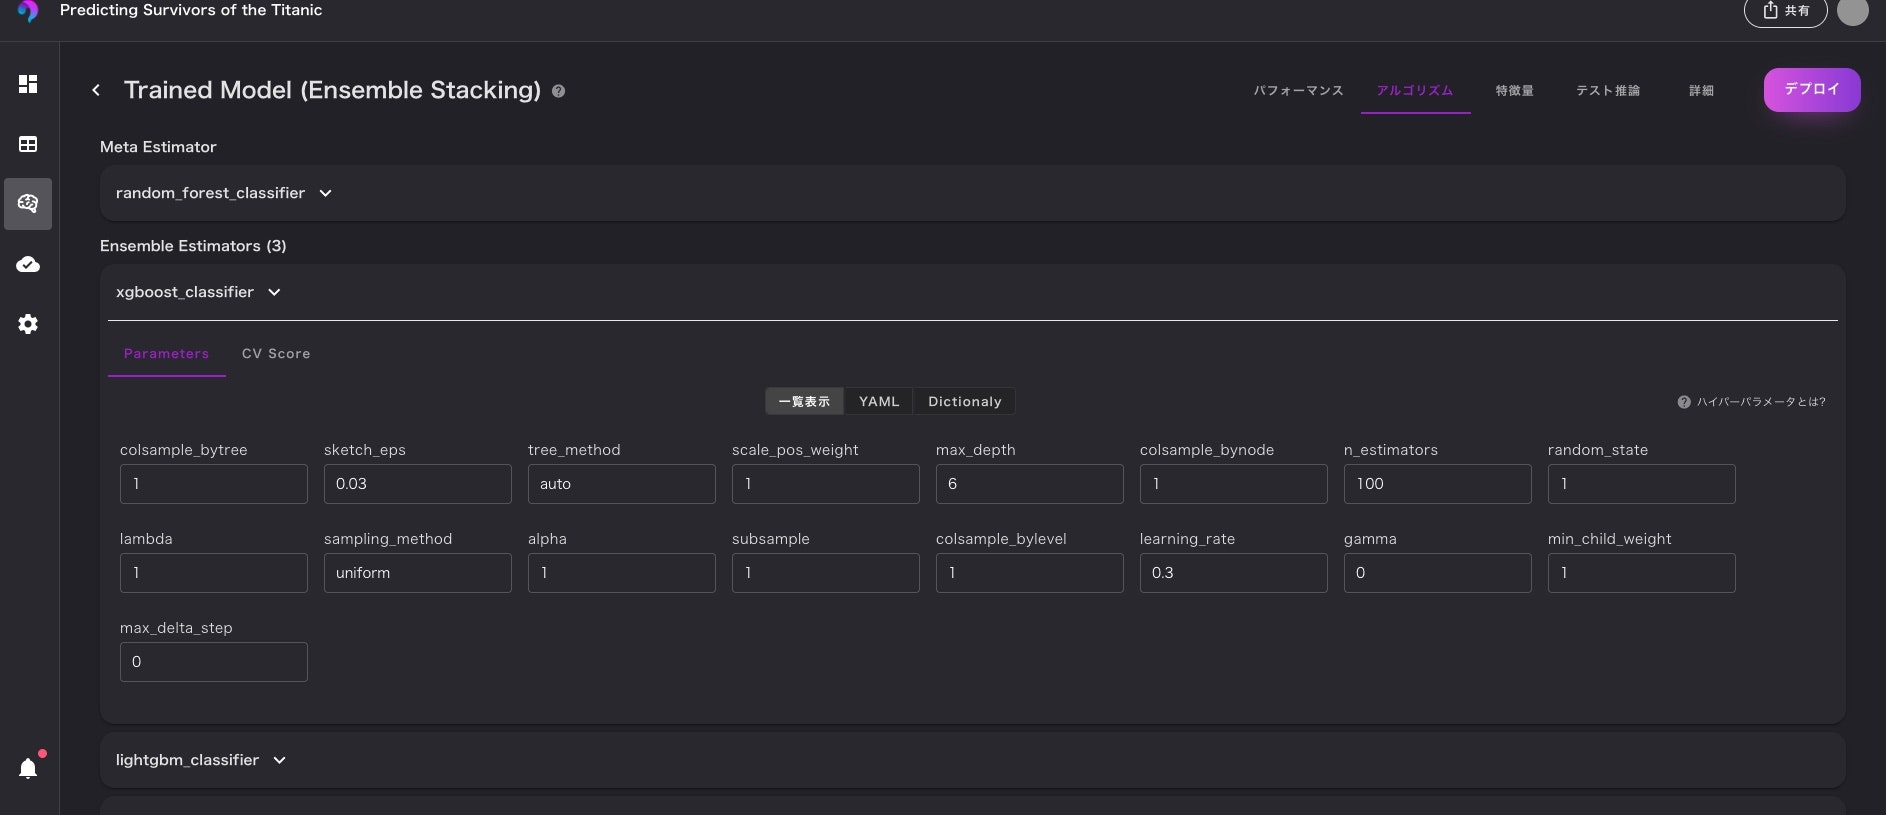The image size is (1886, 815).
Task: Choose the 一覧表示 view toggle
Action: coord(804,401)
